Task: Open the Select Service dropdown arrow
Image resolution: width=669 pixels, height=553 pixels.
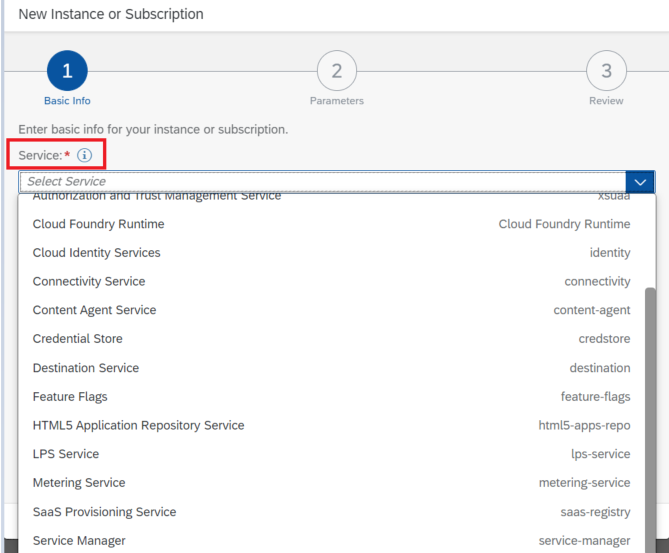Action: click(640, 182)
